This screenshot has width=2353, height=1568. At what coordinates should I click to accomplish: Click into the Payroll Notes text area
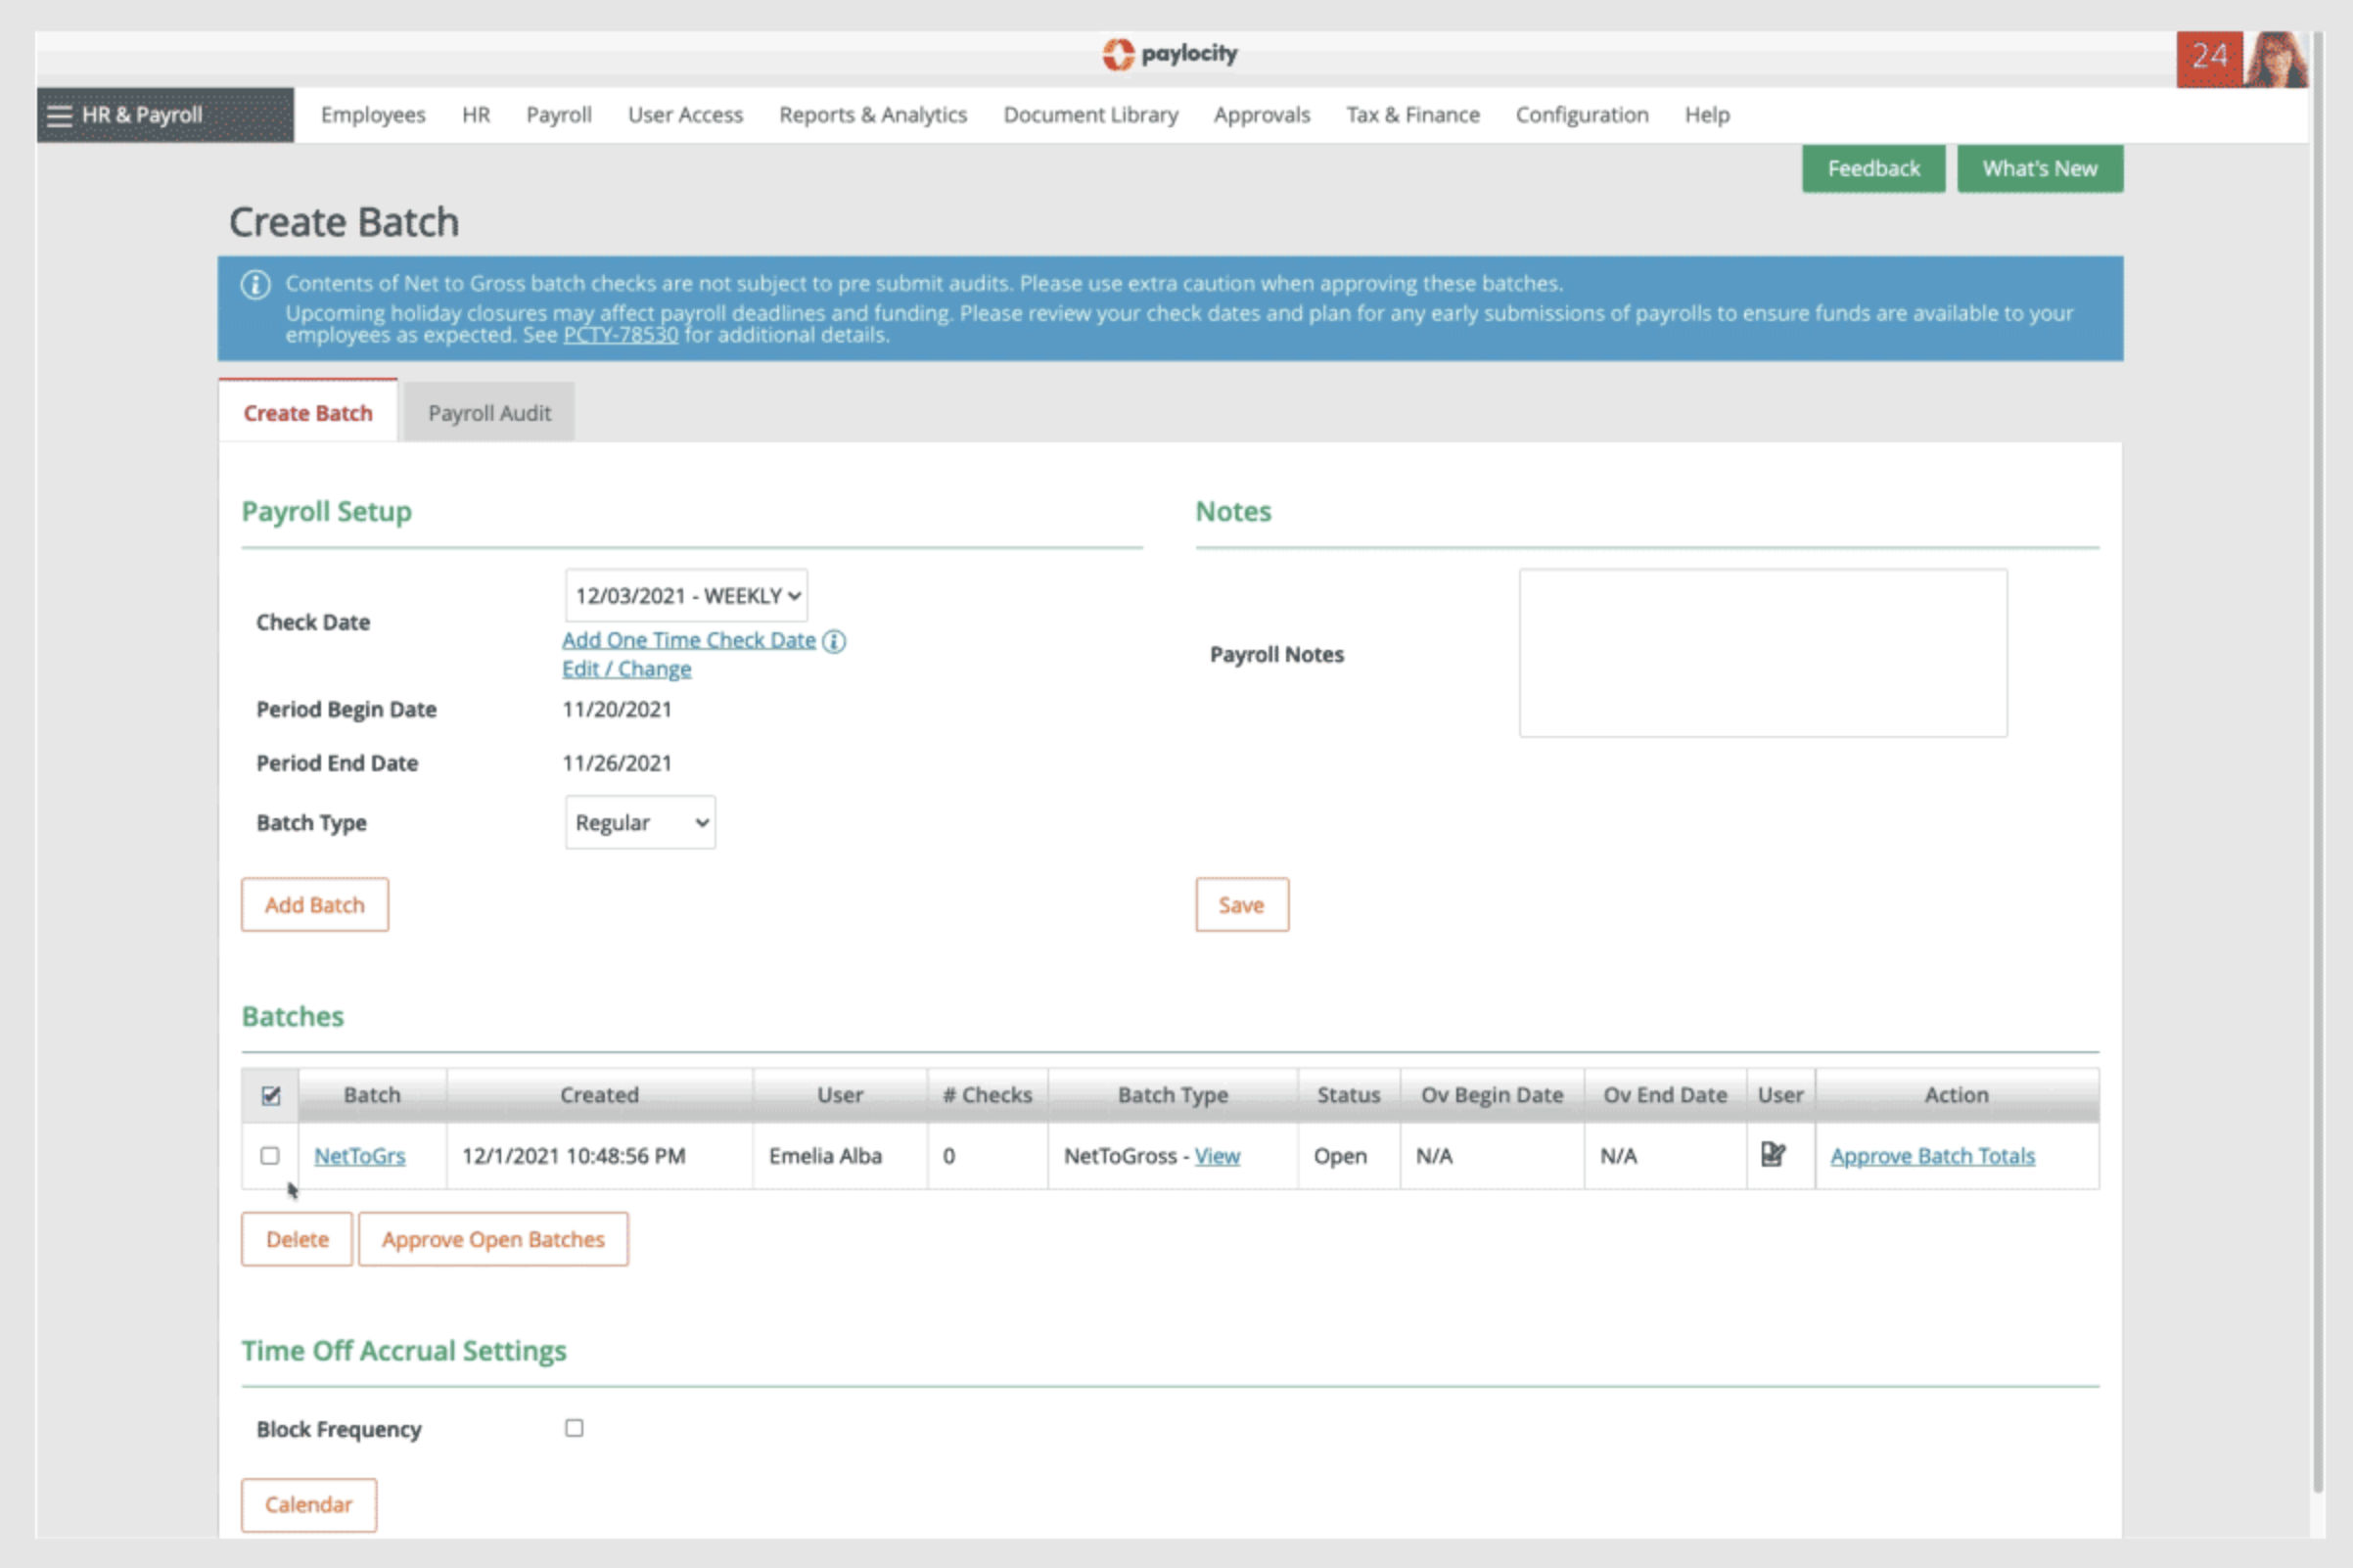[x=1762, y=653]
